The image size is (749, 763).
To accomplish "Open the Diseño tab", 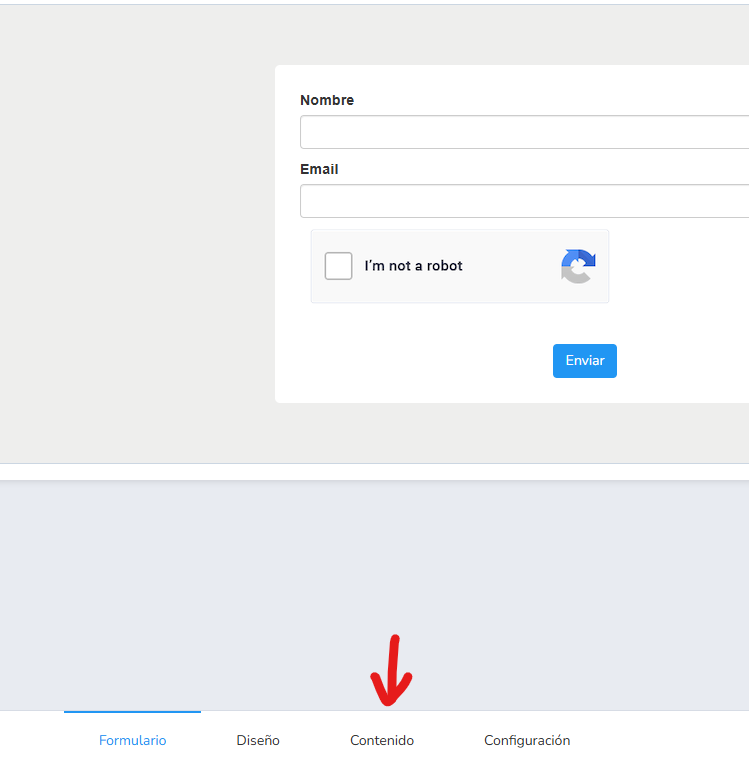I will click(258, 741).
